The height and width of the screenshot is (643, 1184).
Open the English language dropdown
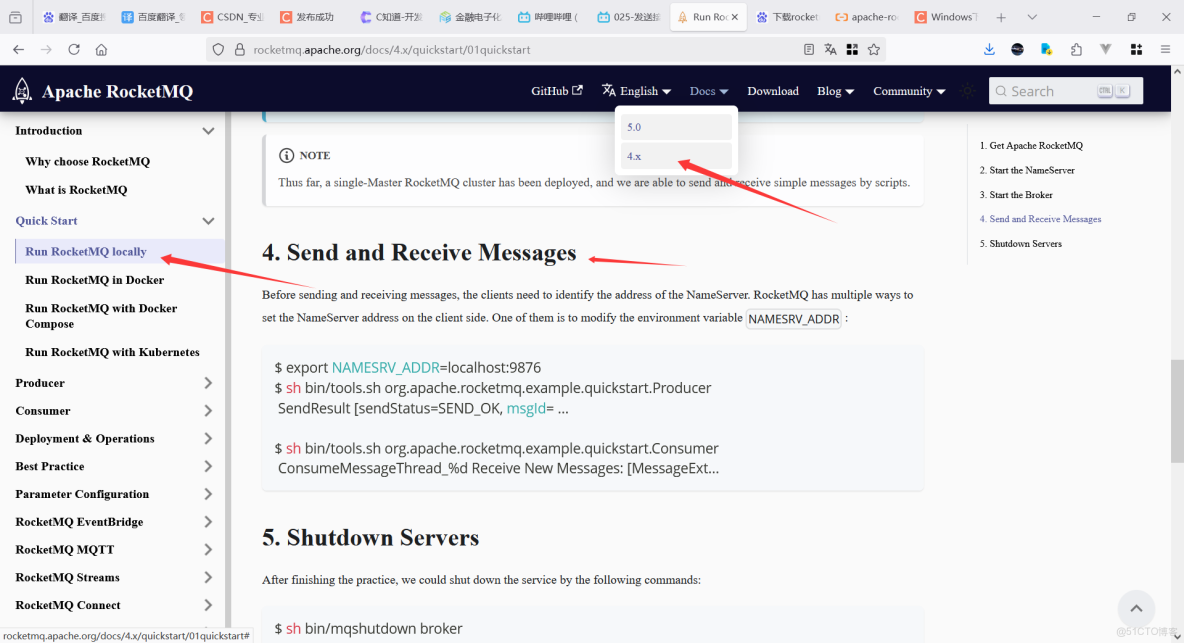[637, 91]
